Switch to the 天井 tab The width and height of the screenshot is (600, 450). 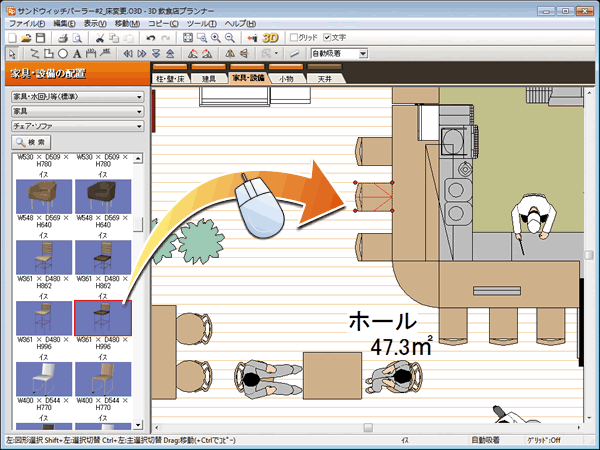325,77
